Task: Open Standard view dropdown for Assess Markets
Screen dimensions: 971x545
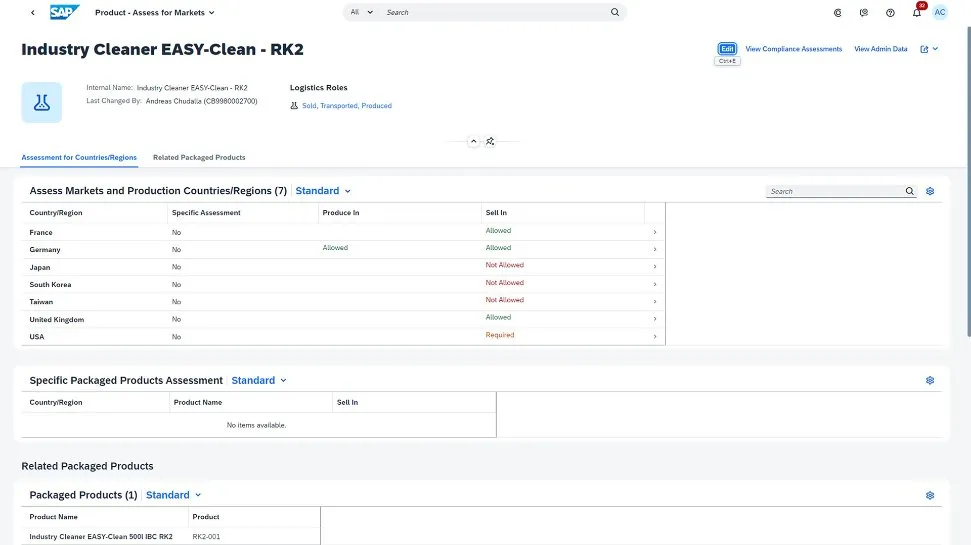Action: 323,191
